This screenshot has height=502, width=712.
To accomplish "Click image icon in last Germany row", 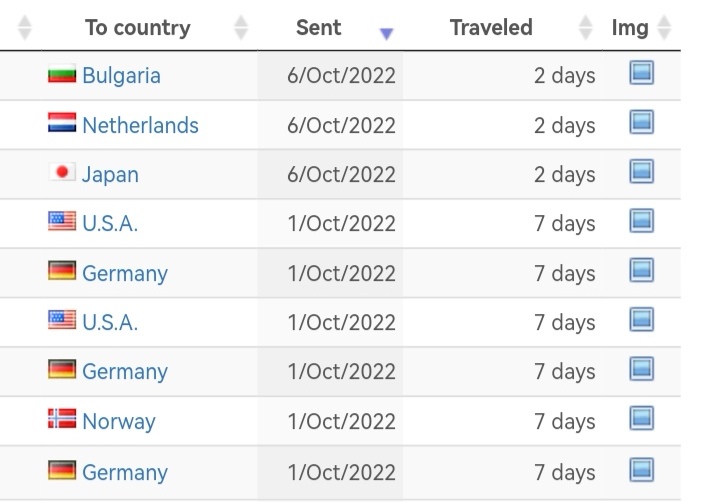I will pos(641,470).
